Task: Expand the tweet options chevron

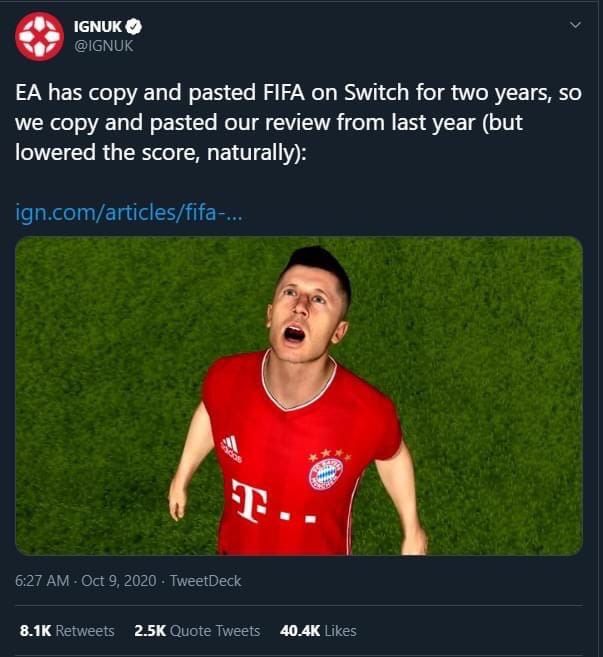Action: [574, 24]
